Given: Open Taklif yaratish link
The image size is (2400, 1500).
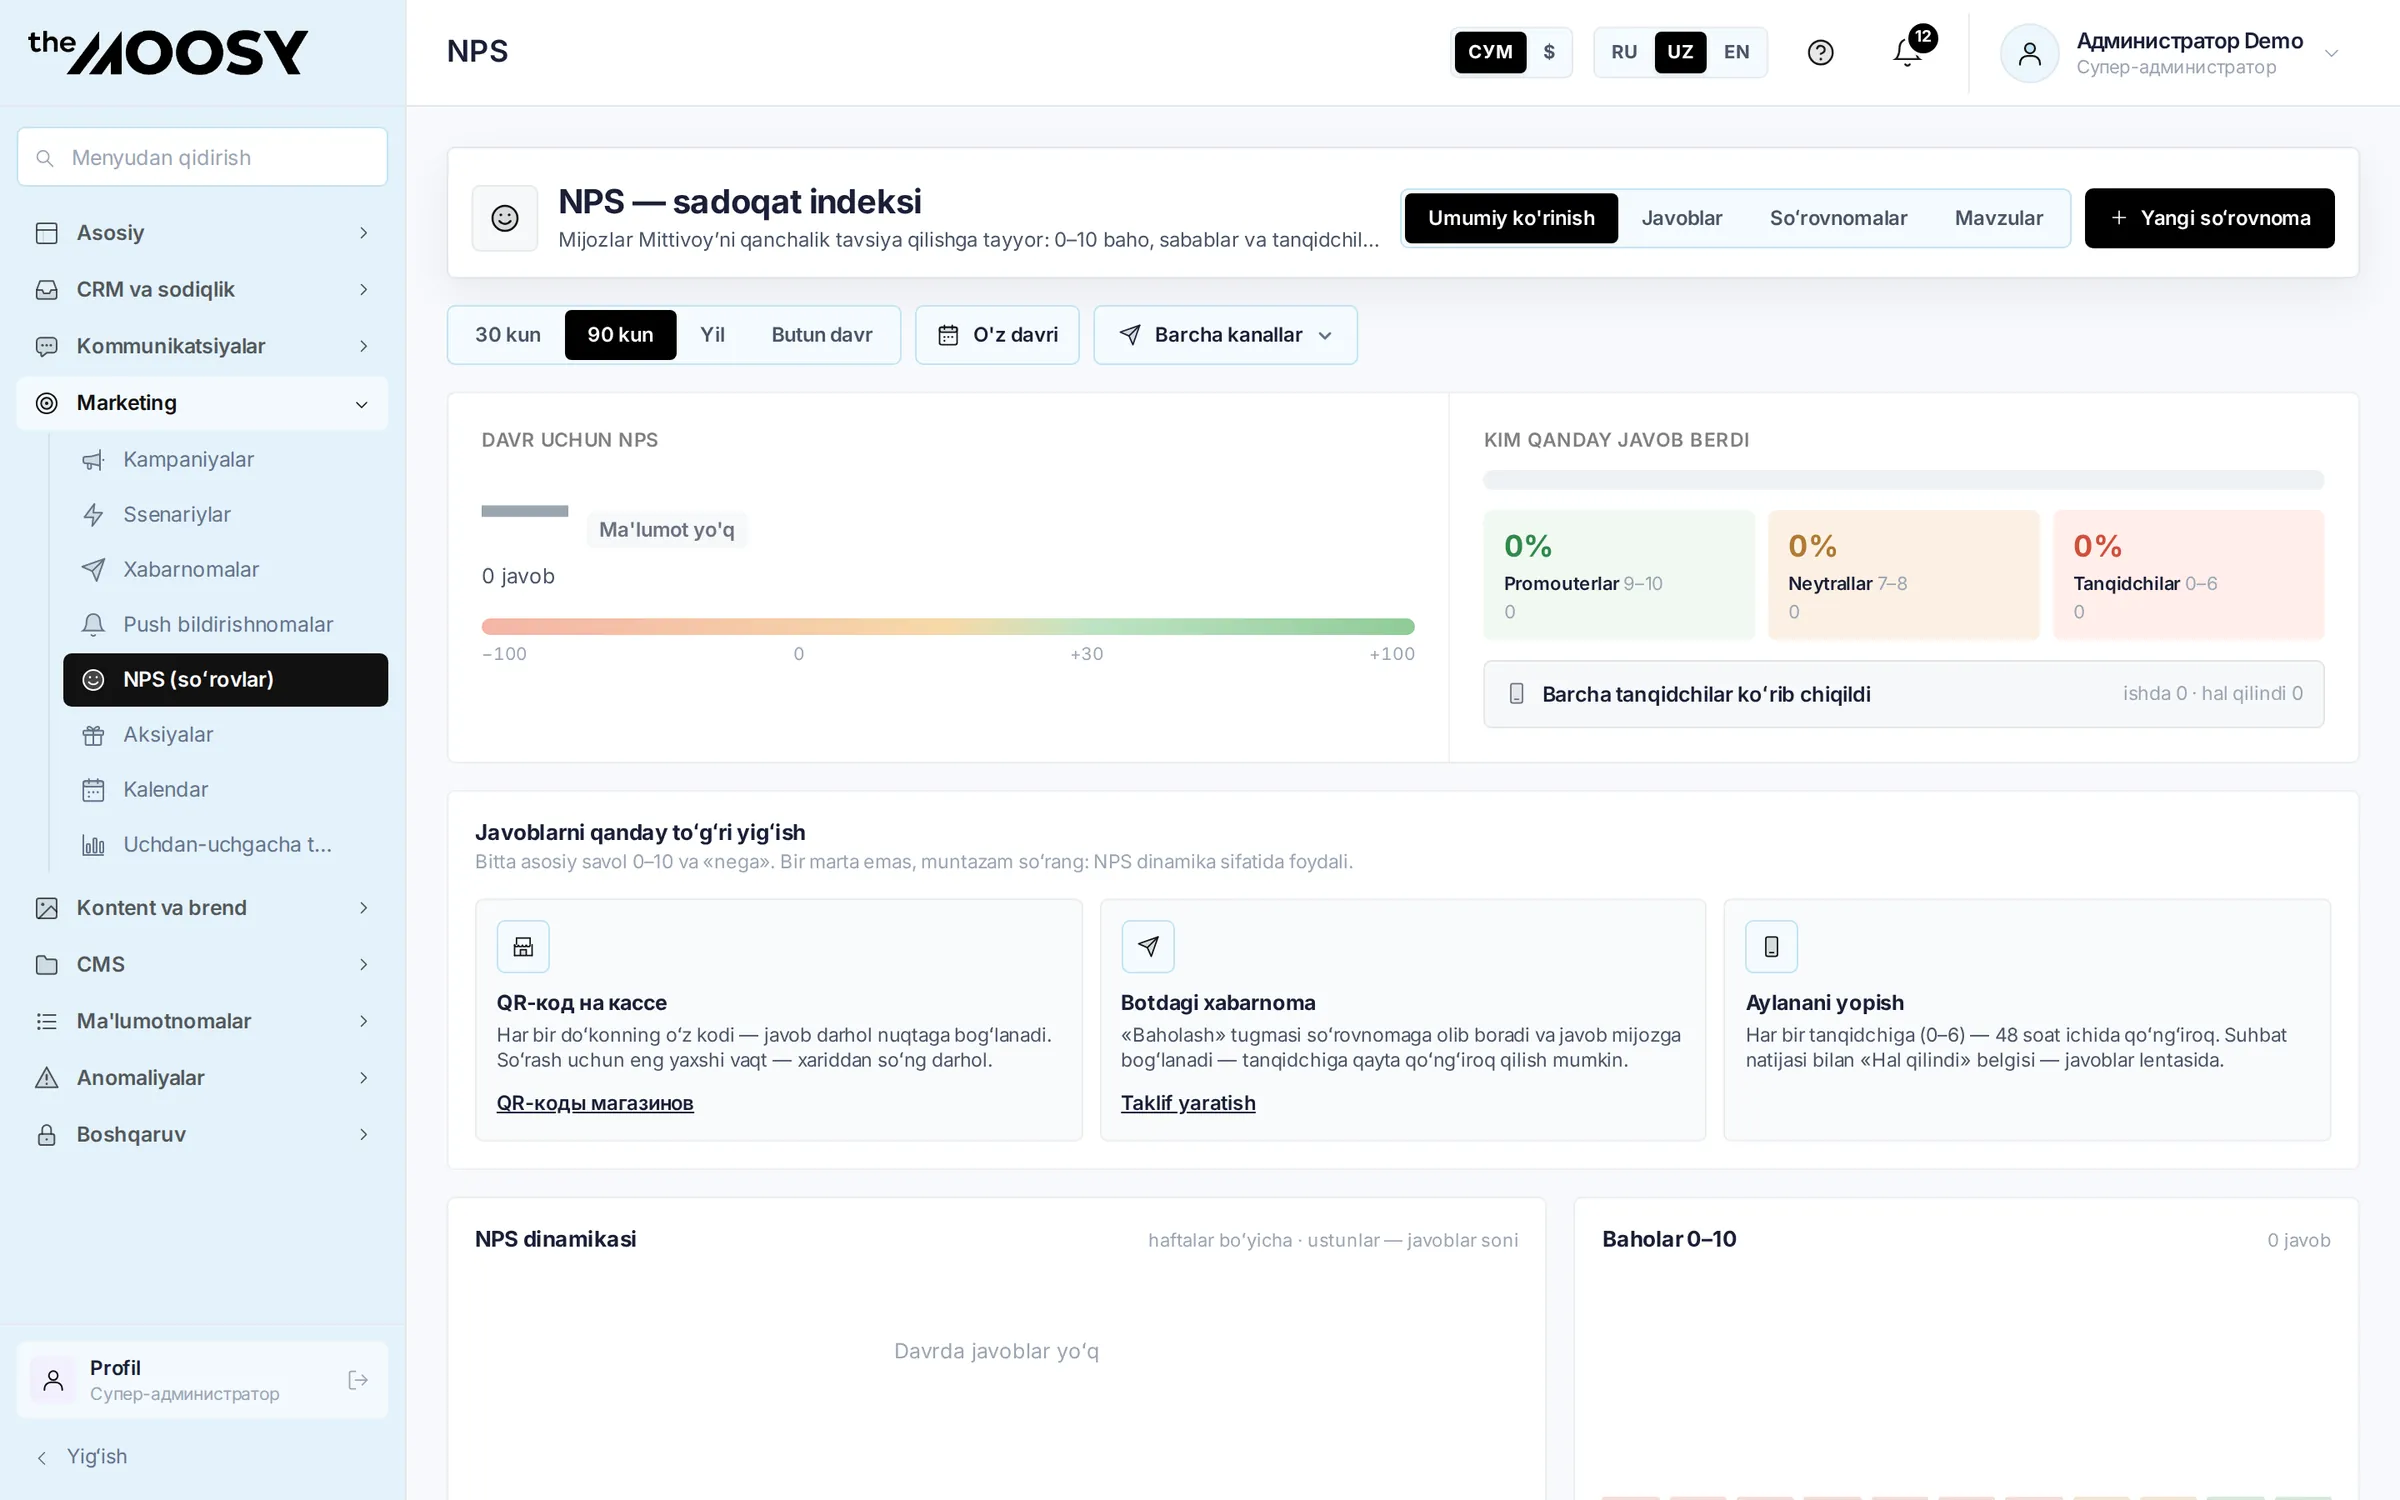Looking at the screenshot, I should 1188,1102.
